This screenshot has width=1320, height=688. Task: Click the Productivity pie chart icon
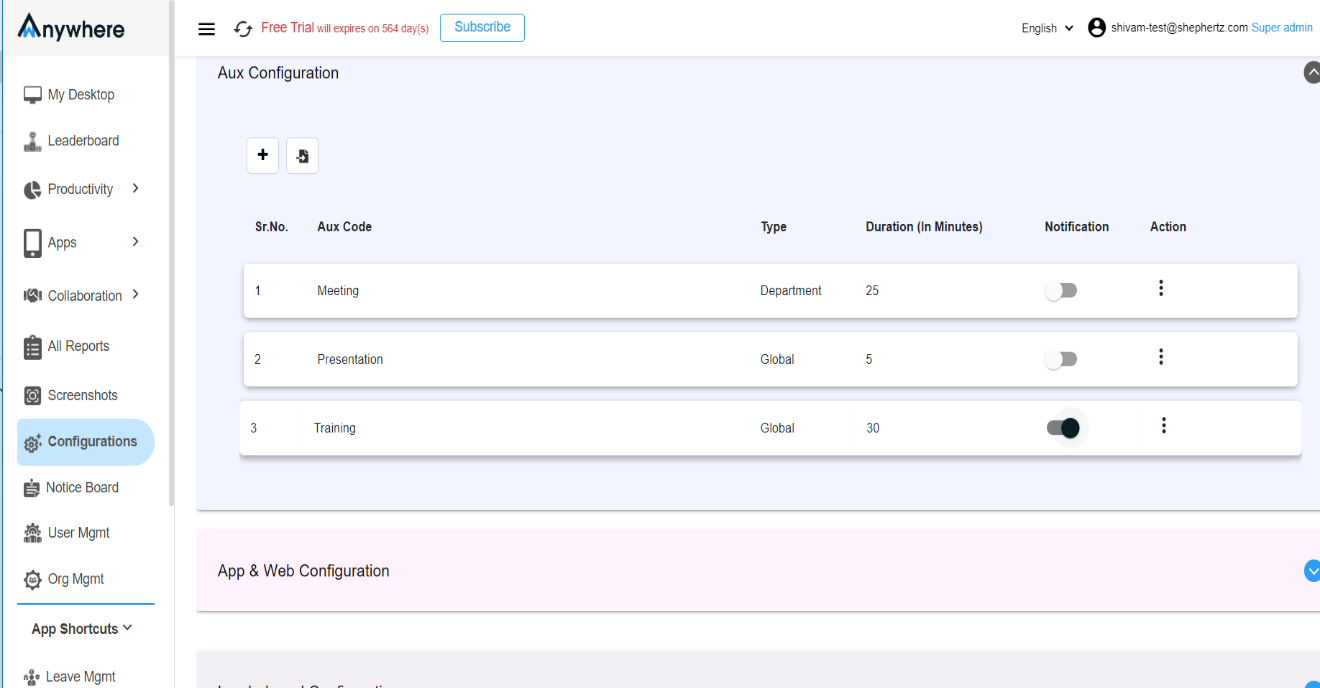(32, 189)
